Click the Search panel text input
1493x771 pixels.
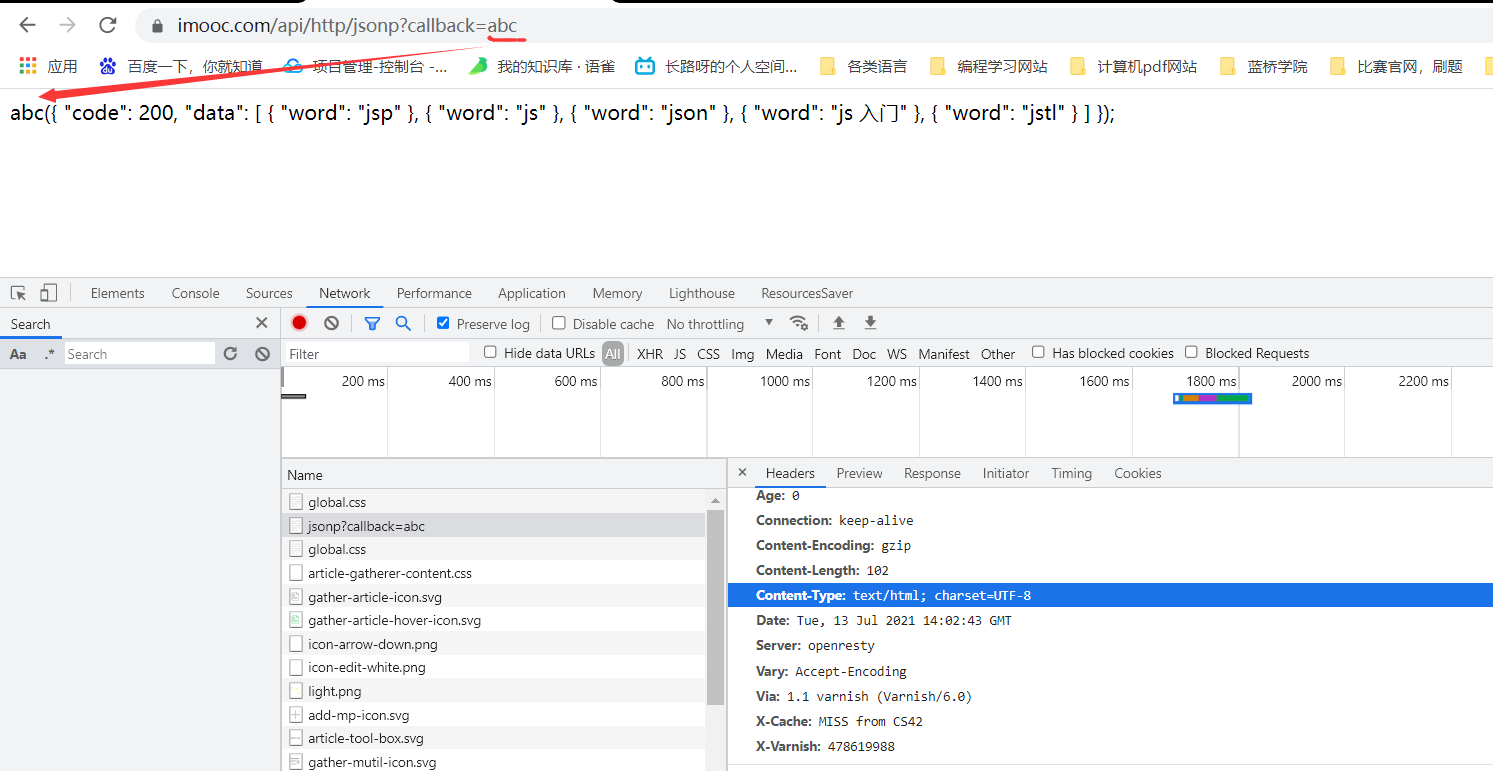[140, 354]
